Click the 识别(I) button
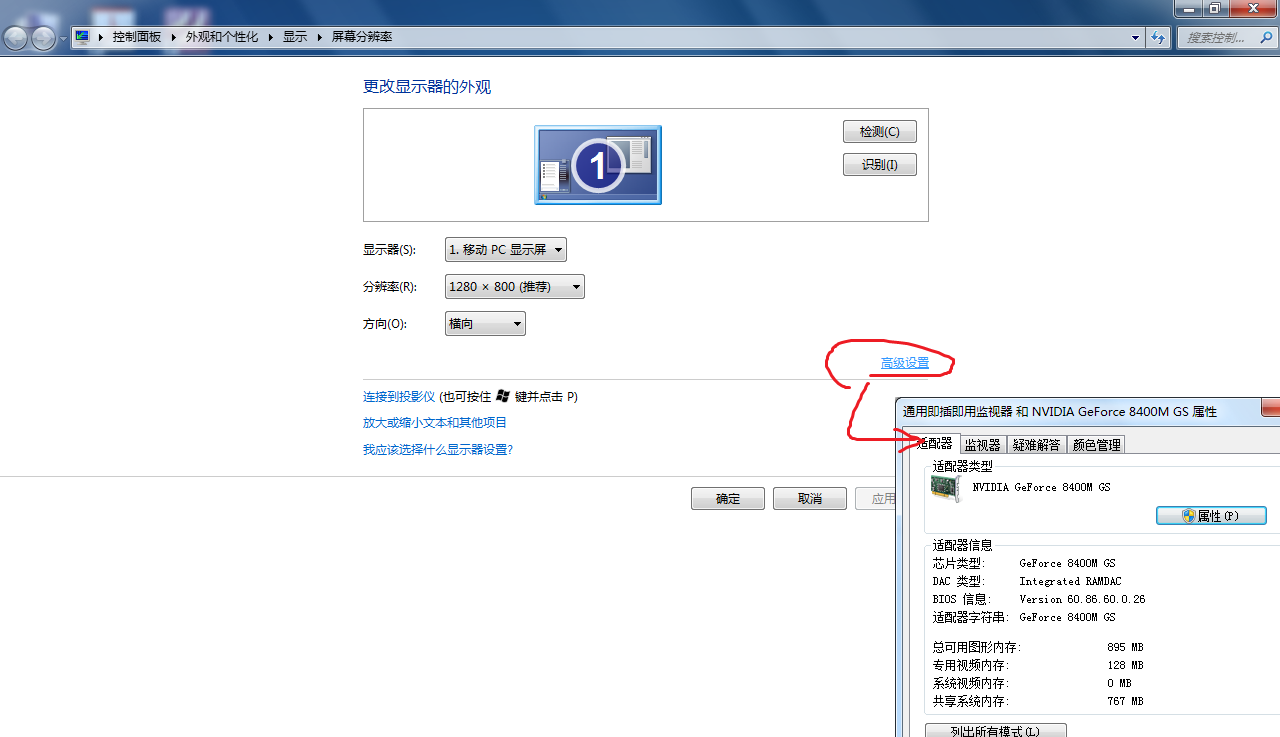This screenshot has height=737, width=1280. 880,164
